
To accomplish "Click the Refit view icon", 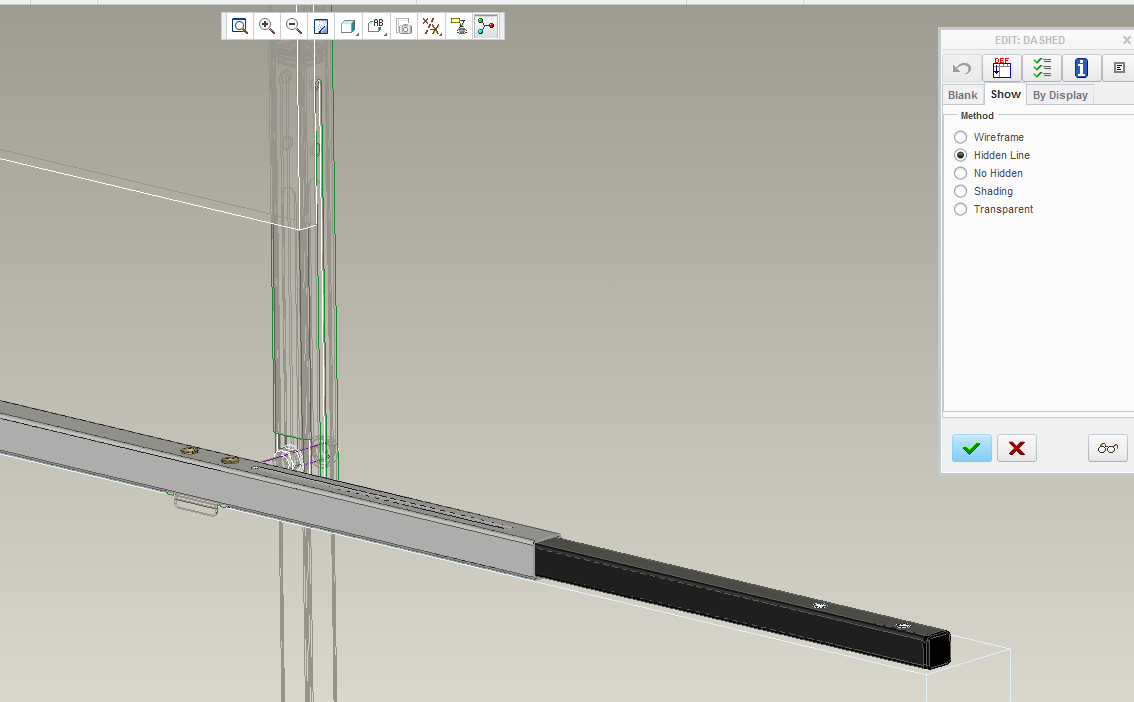I will coord(239,27).
